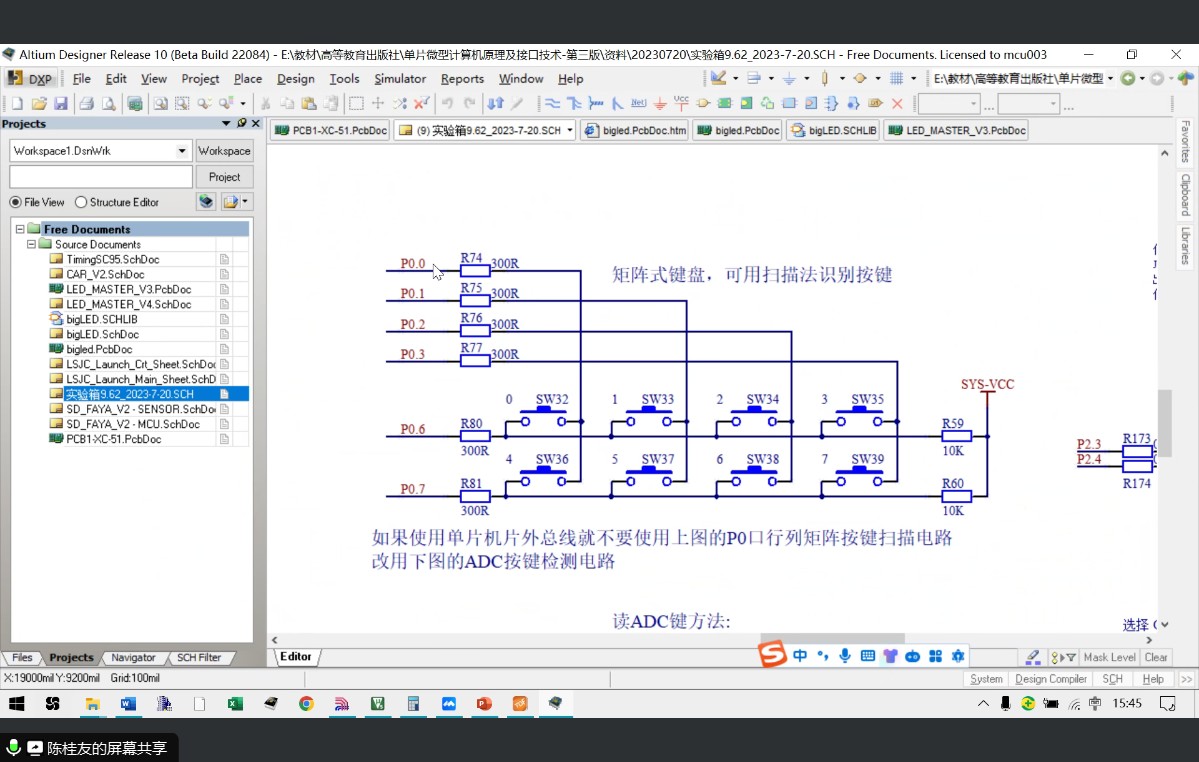
Task: Click the Save document icon in toolbar
Action: (x=61, y=103)
